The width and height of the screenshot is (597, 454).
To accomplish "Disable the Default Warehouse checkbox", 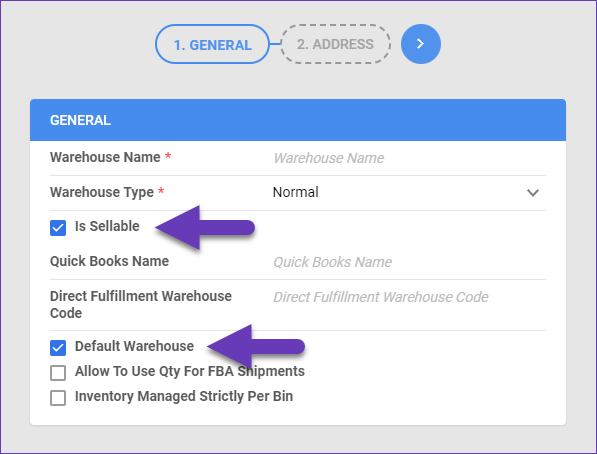I will tap(58, 348).
